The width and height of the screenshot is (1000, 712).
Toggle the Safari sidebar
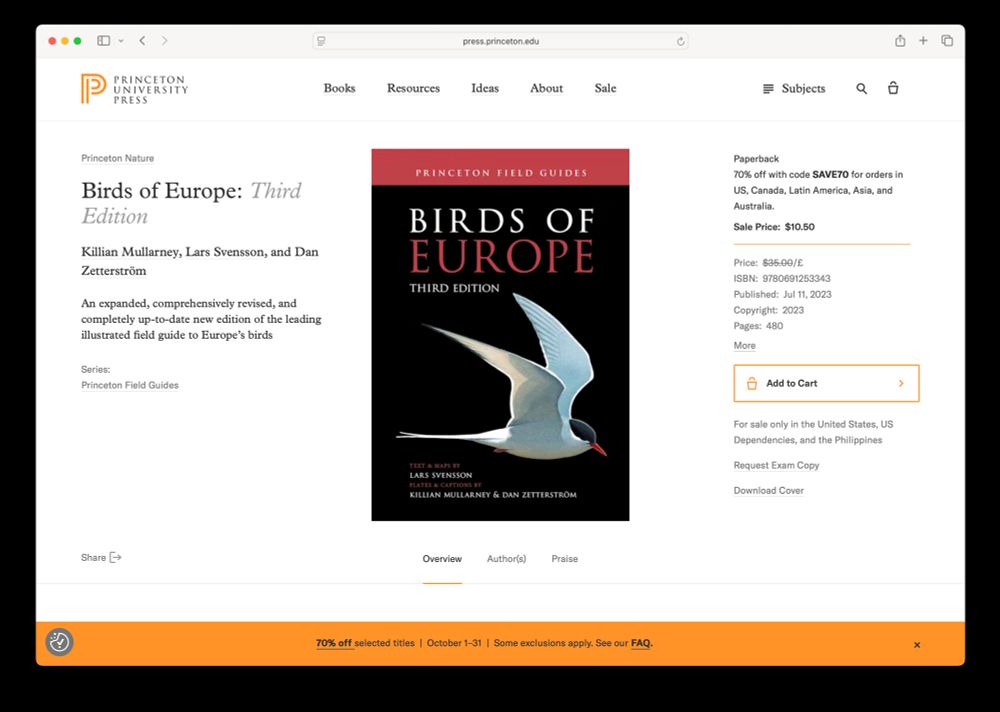[x=103, y=41]
